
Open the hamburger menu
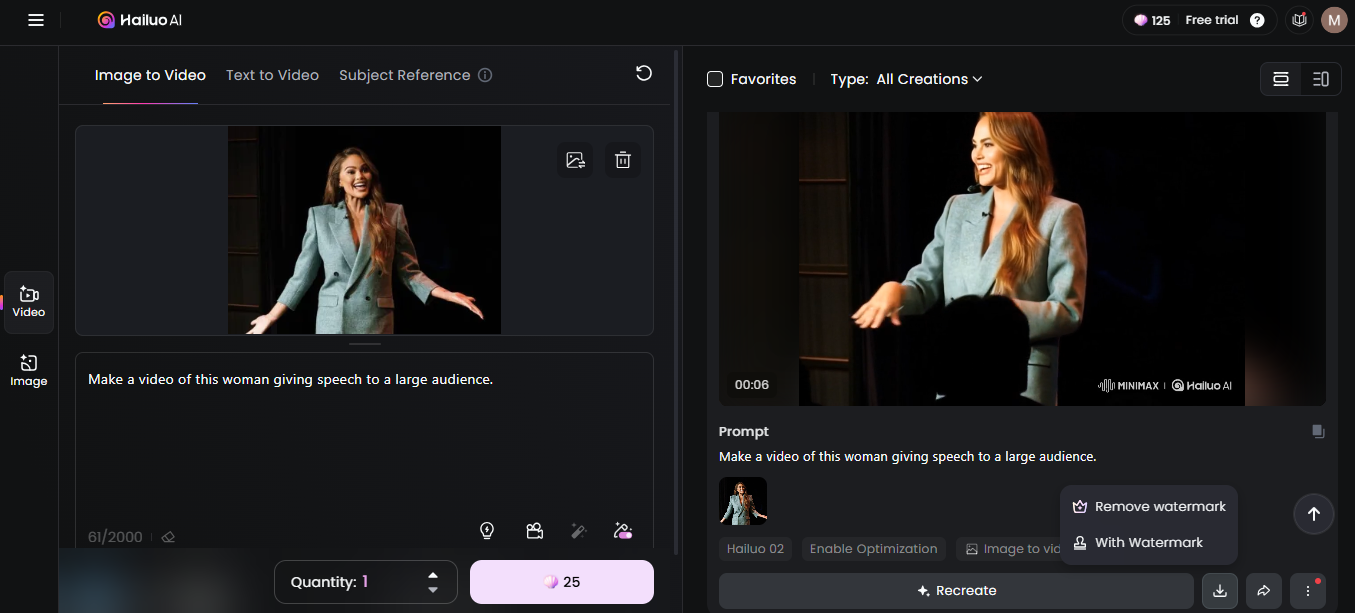(36, 20)
